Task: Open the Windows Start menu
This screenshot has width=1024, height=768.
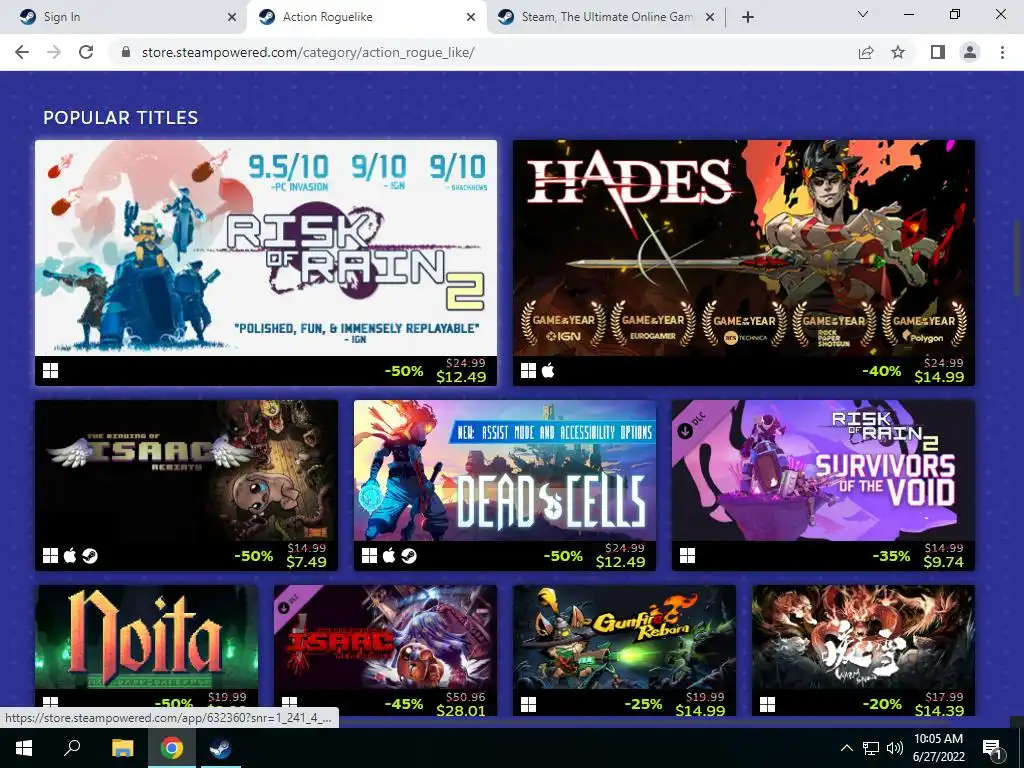Action: [x=24, y=748]
